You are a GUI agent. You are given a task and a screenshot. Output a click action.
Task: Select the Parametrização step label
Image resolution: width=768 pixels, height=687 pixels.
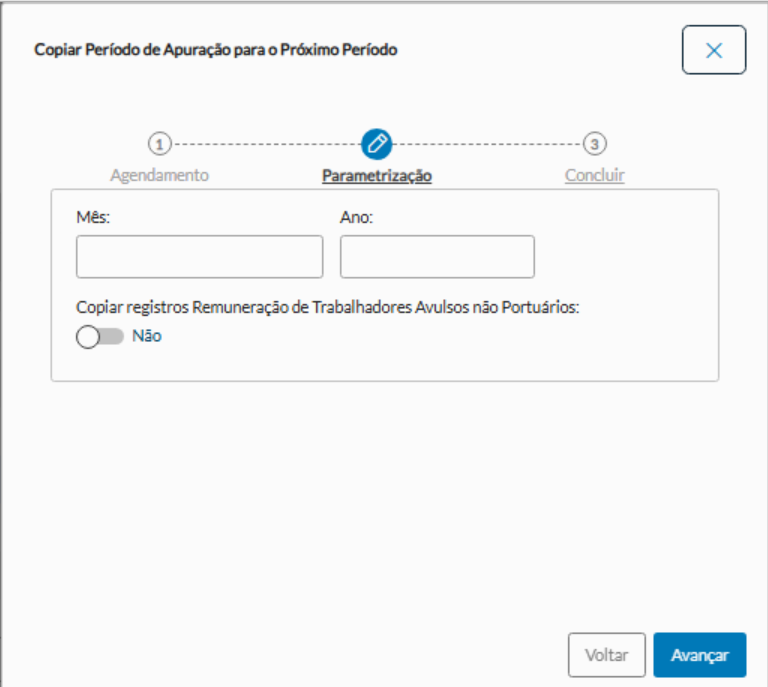click(x=377, y=176)
